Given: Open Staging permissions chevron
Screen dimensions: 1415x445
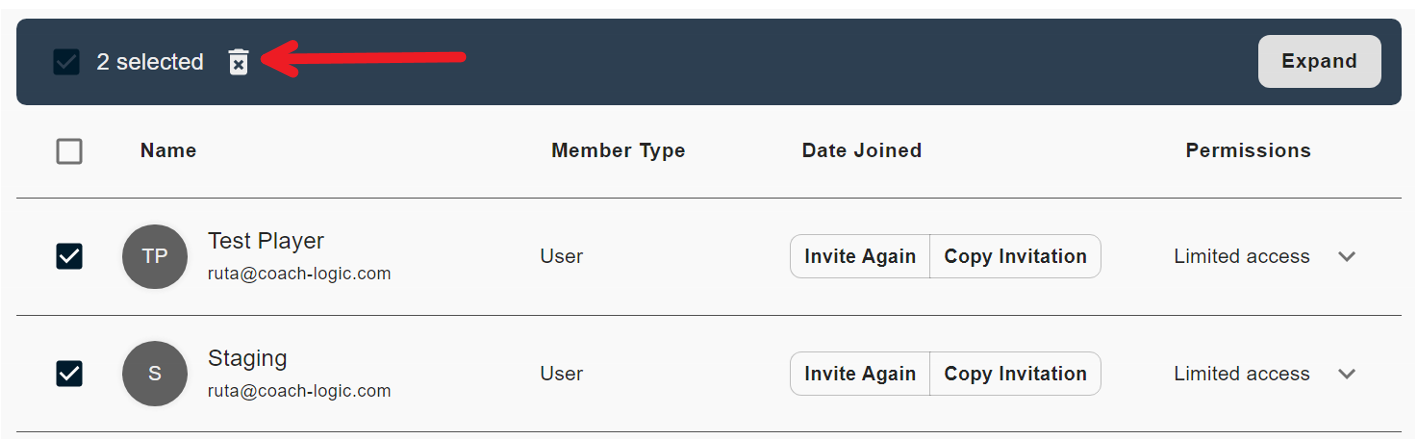Looking at the screenshot, I should (1346, 374).
